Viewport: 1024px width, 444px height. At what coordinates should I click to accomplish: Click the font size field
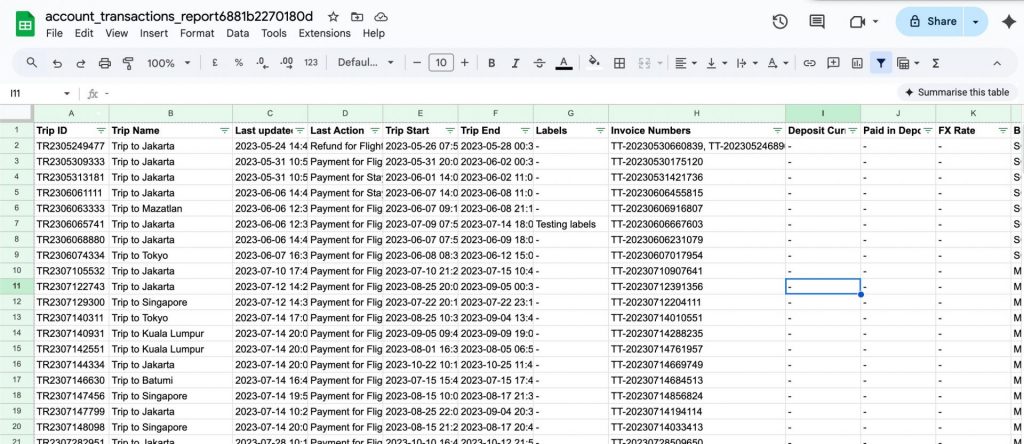pyautogui.click(x=441, y=63)
